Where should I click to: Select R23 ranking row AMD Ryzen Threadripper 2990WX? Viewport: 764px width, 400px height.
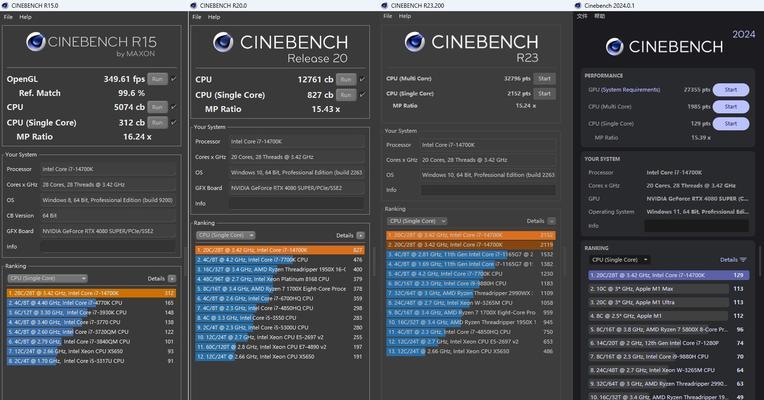(x=471, y=293)
